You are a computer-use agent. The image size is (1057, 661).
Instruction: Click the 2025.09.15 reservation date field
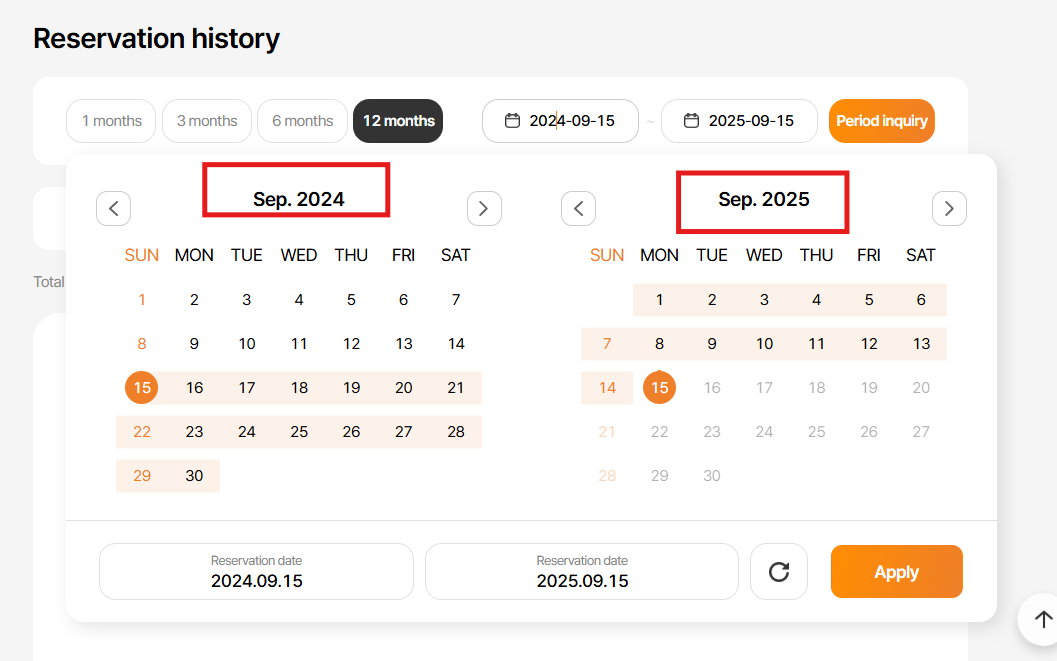582,572
